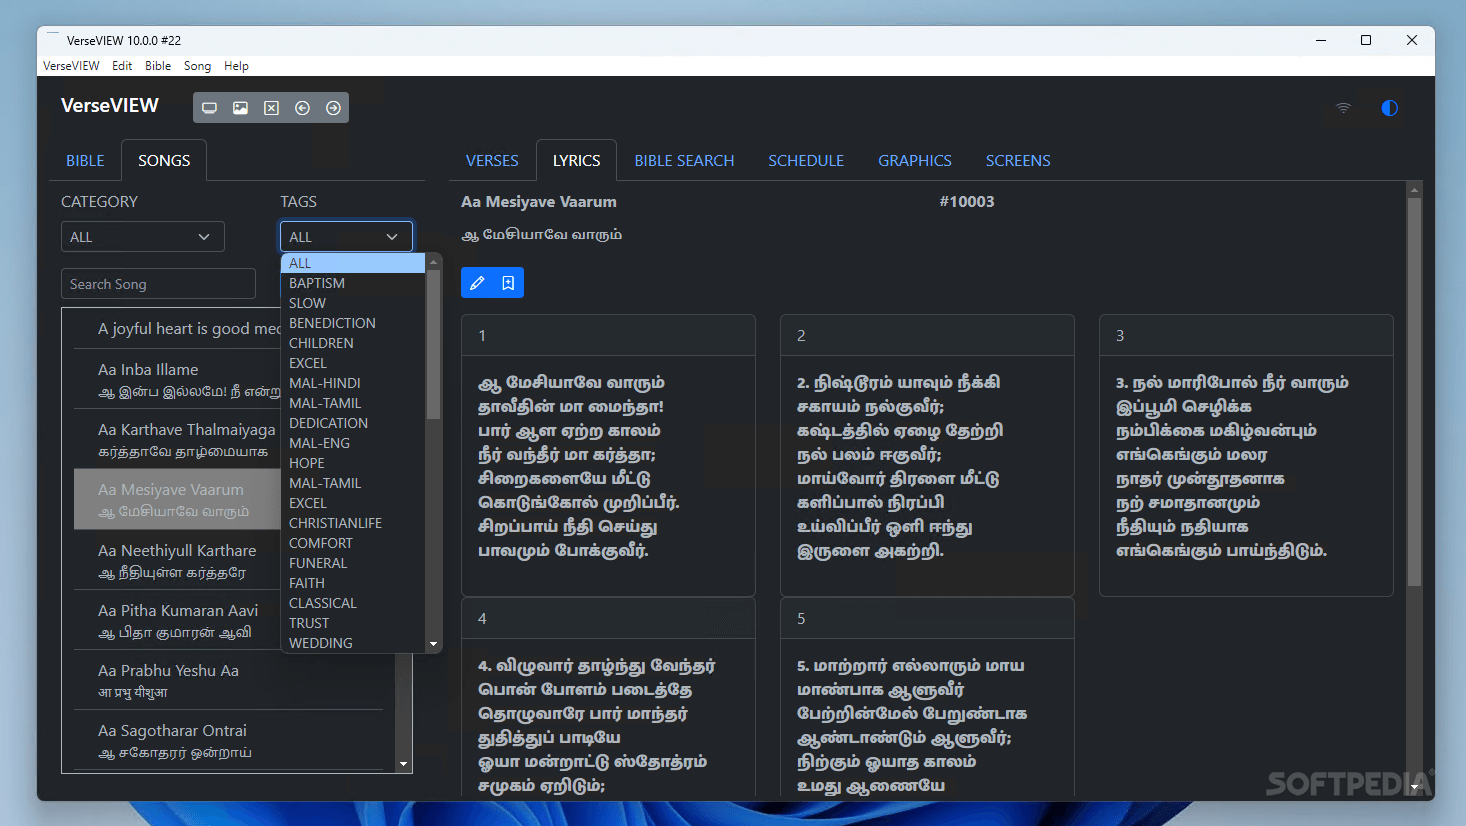1466x826 pixels.
Task: Click the song number #10003
Action: [967, 202]
